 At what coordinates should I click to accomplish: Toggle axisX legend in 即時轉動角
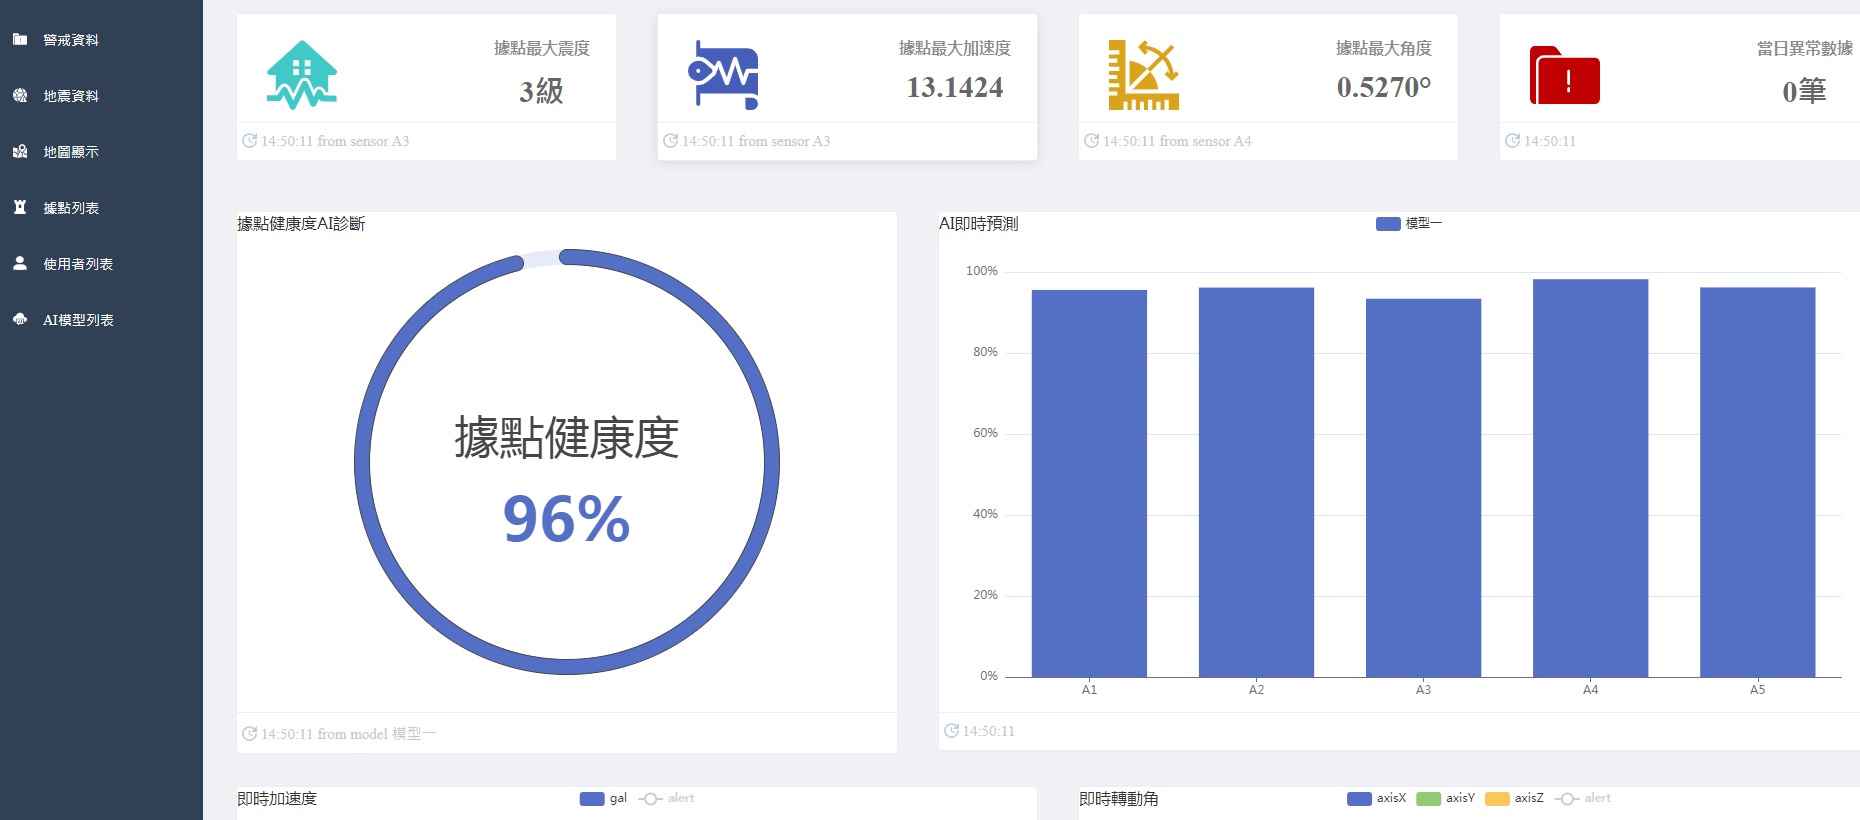(1376, 798)
